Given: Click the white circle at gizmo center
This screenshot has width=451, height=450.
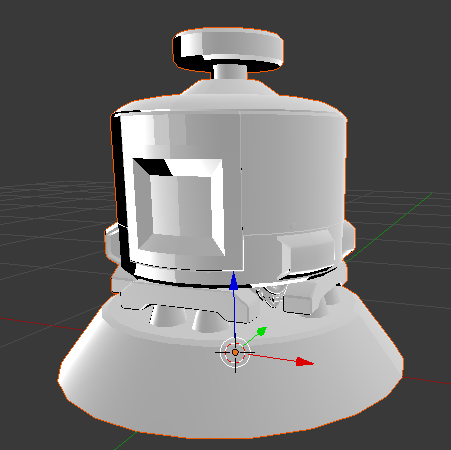Looking at the screenshot, I should pyautogui.click(x=235, y=352).
